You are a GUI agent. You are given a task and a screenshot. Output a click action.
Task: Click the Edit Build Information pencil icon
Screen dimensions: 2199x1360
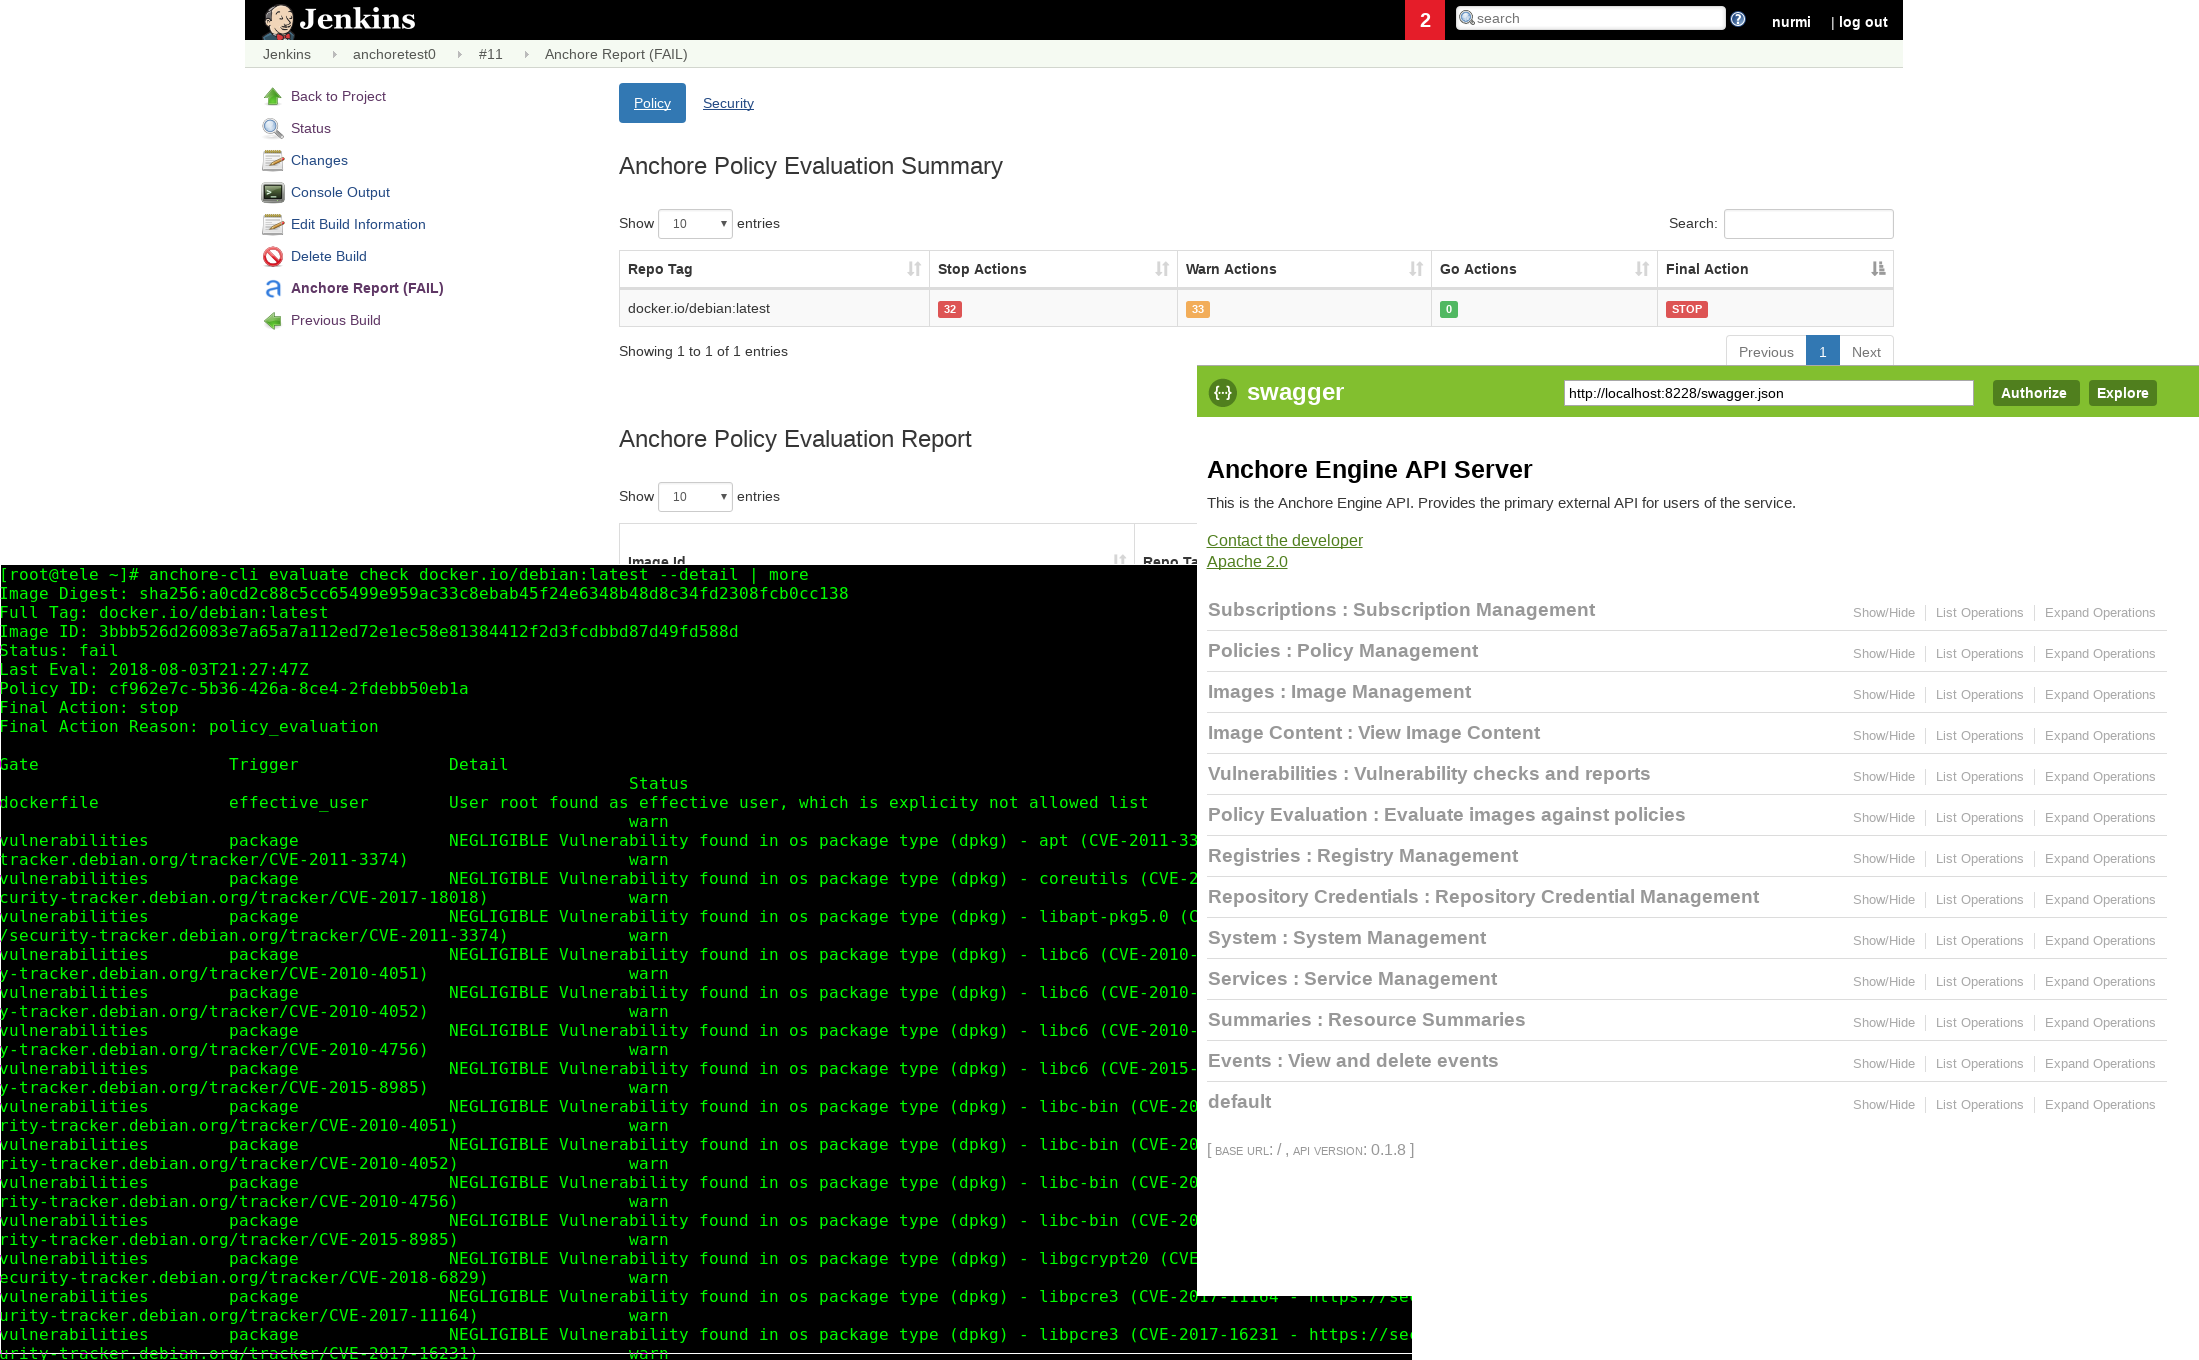coord(273,224)
